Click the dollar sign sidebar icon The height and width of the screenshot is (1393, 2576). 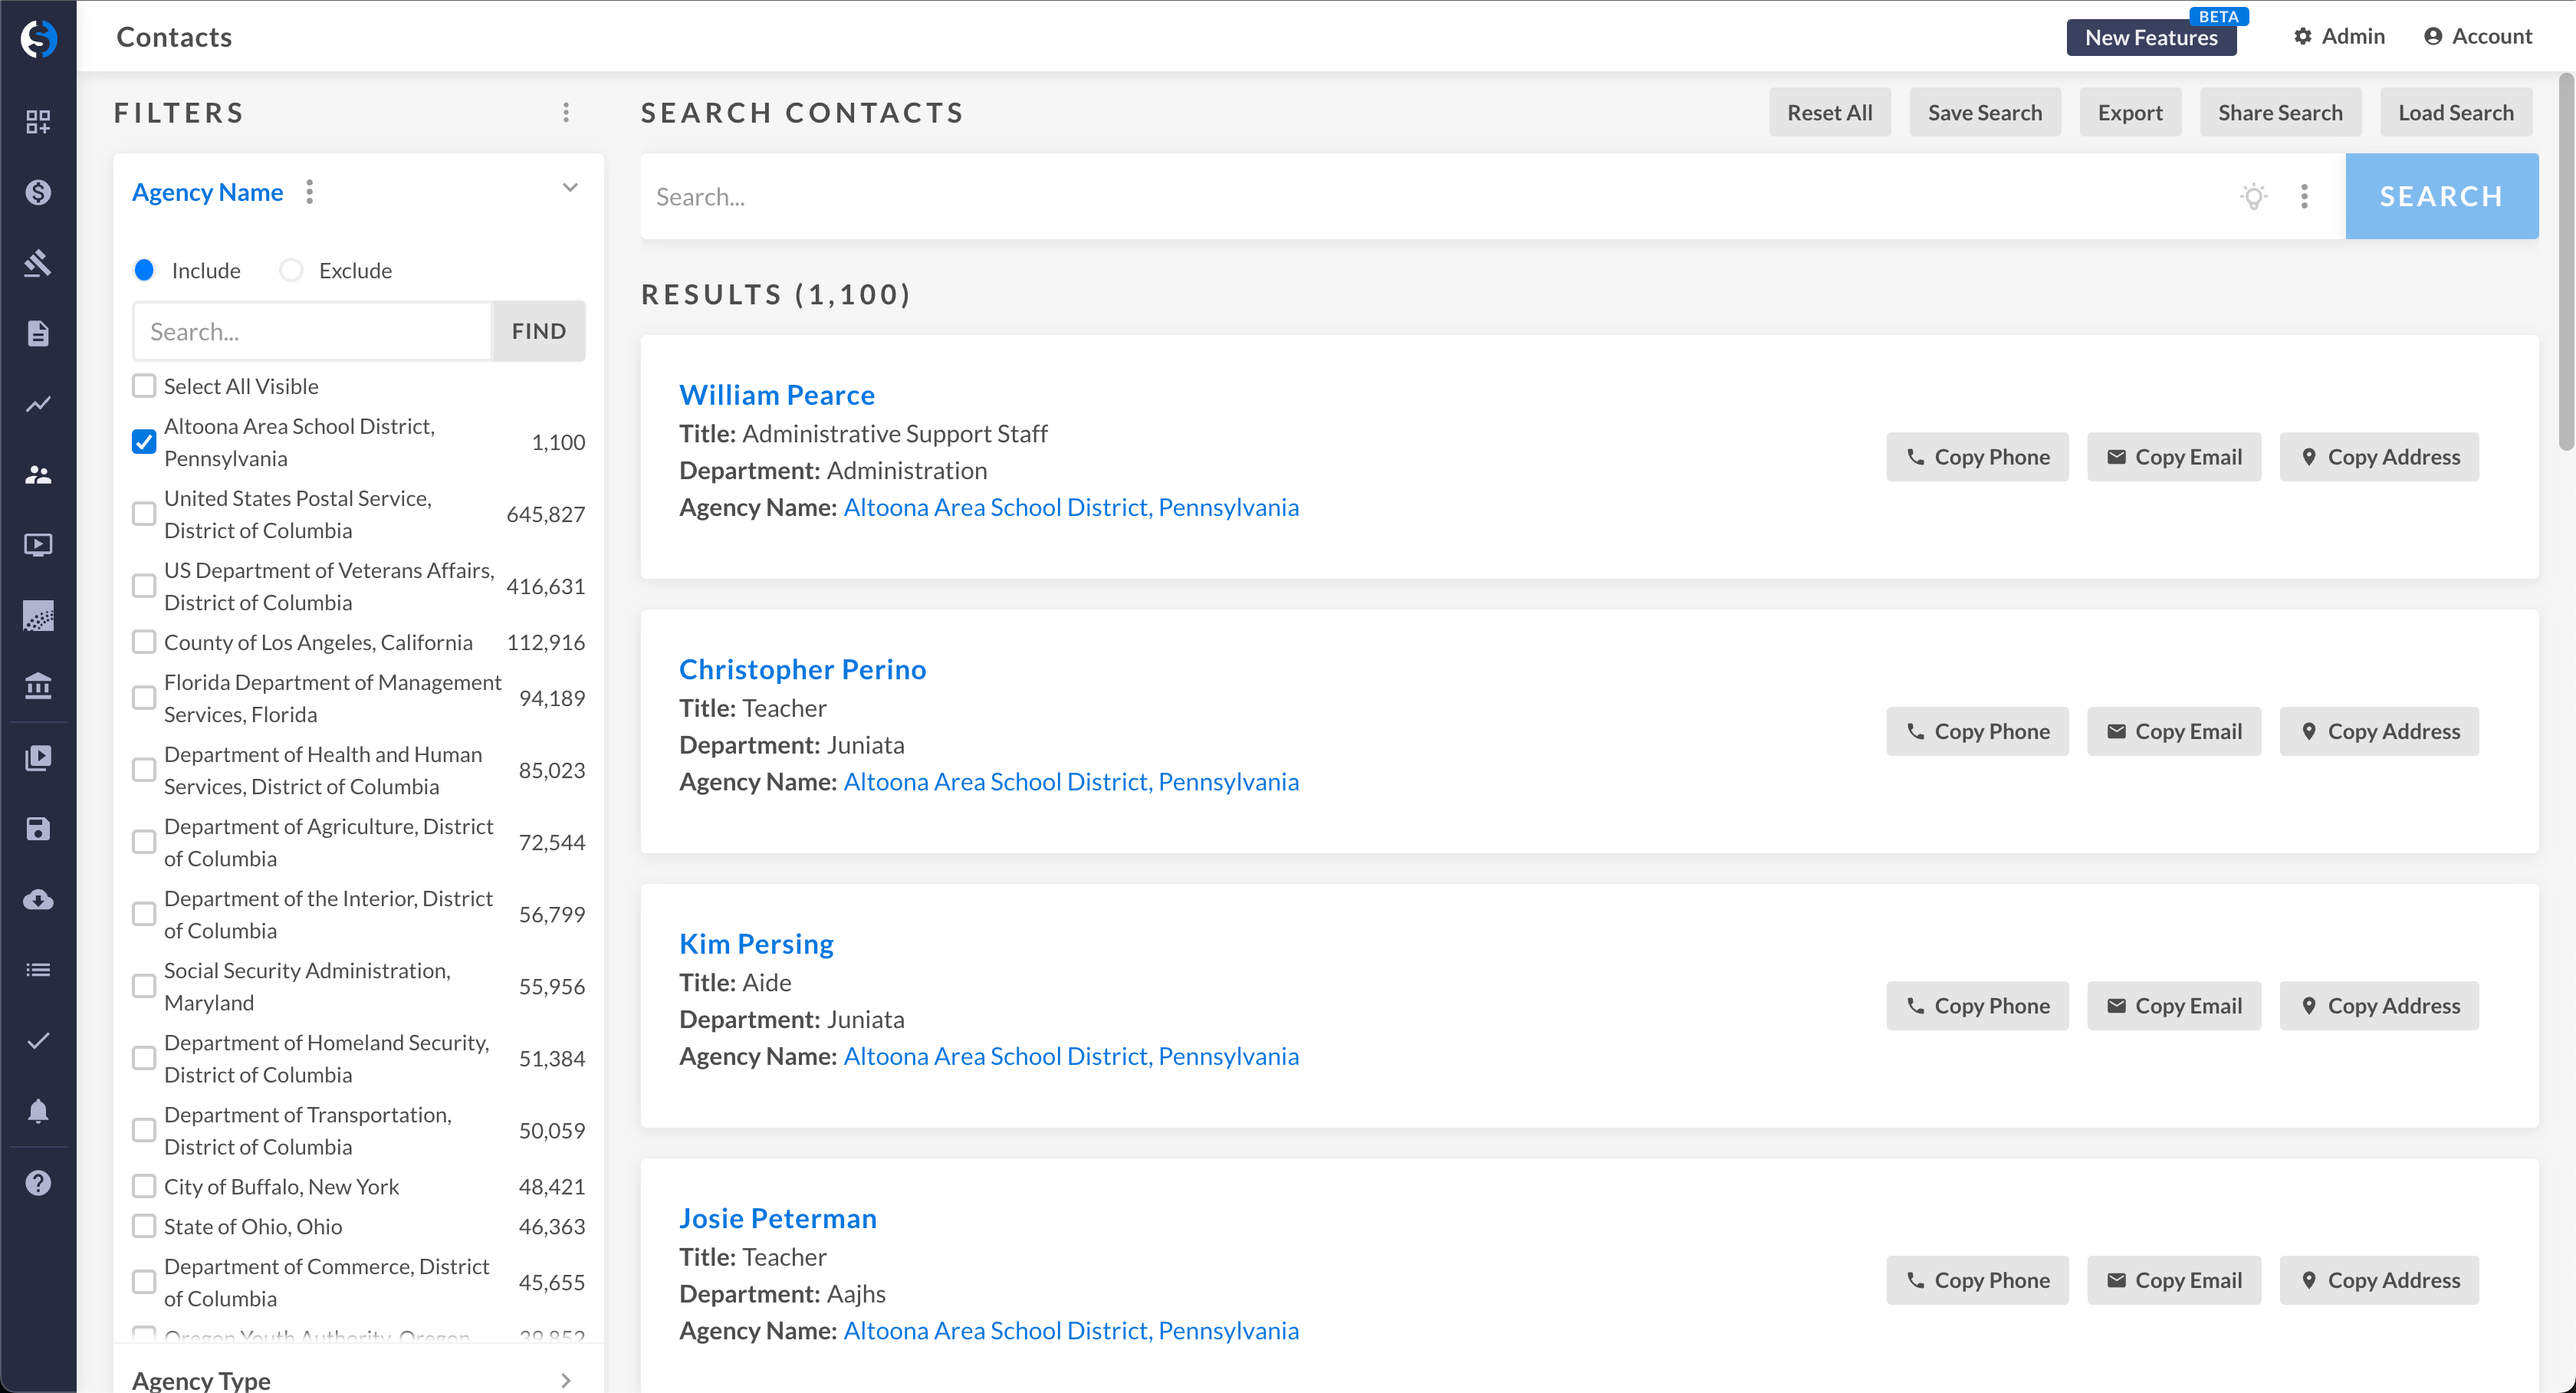[x=38, y=192]
